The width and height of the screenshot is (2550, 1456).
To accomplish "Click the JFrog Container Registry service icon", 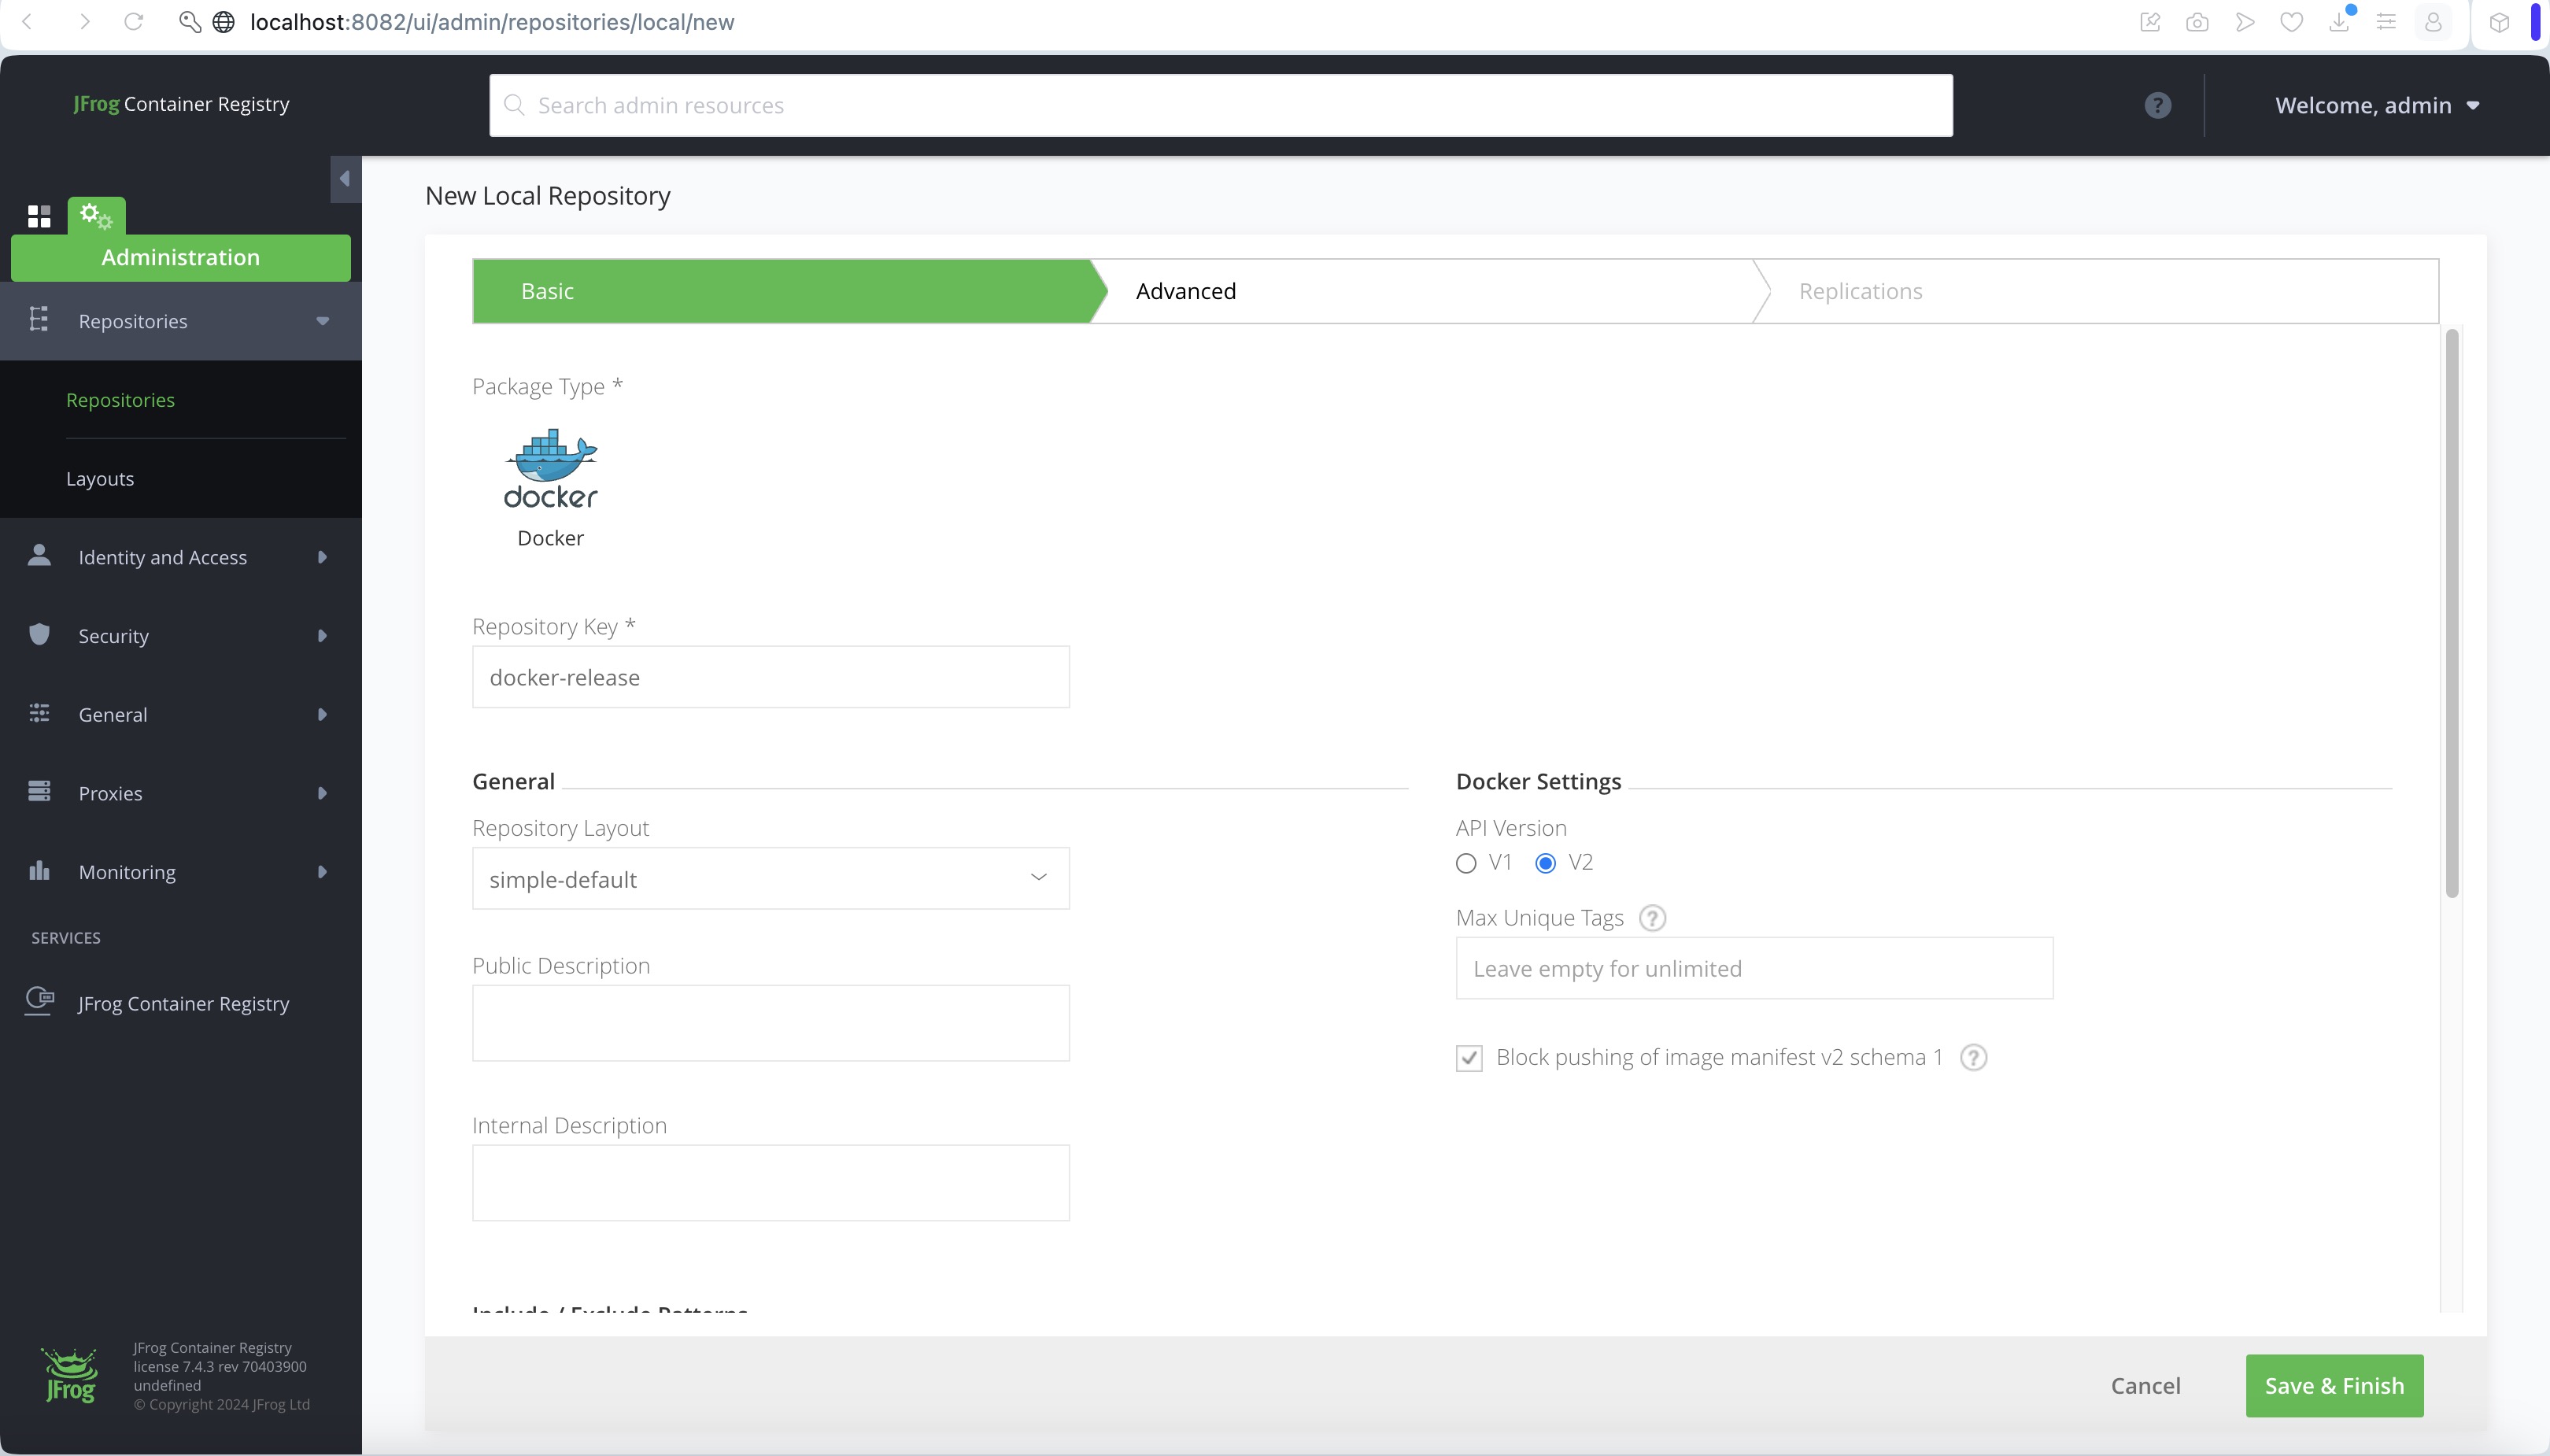I will coord(39,1001).
